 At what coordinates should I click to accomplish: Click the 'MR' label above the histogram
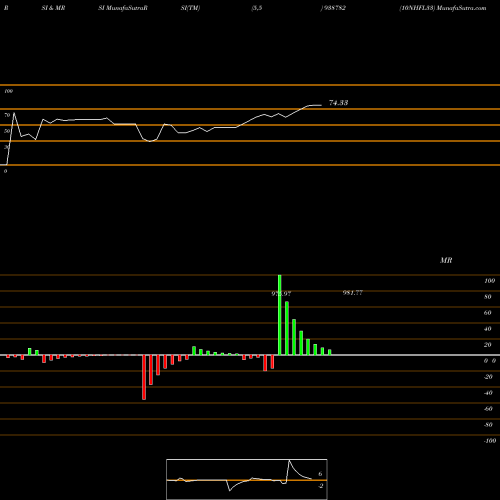point(446,260)
